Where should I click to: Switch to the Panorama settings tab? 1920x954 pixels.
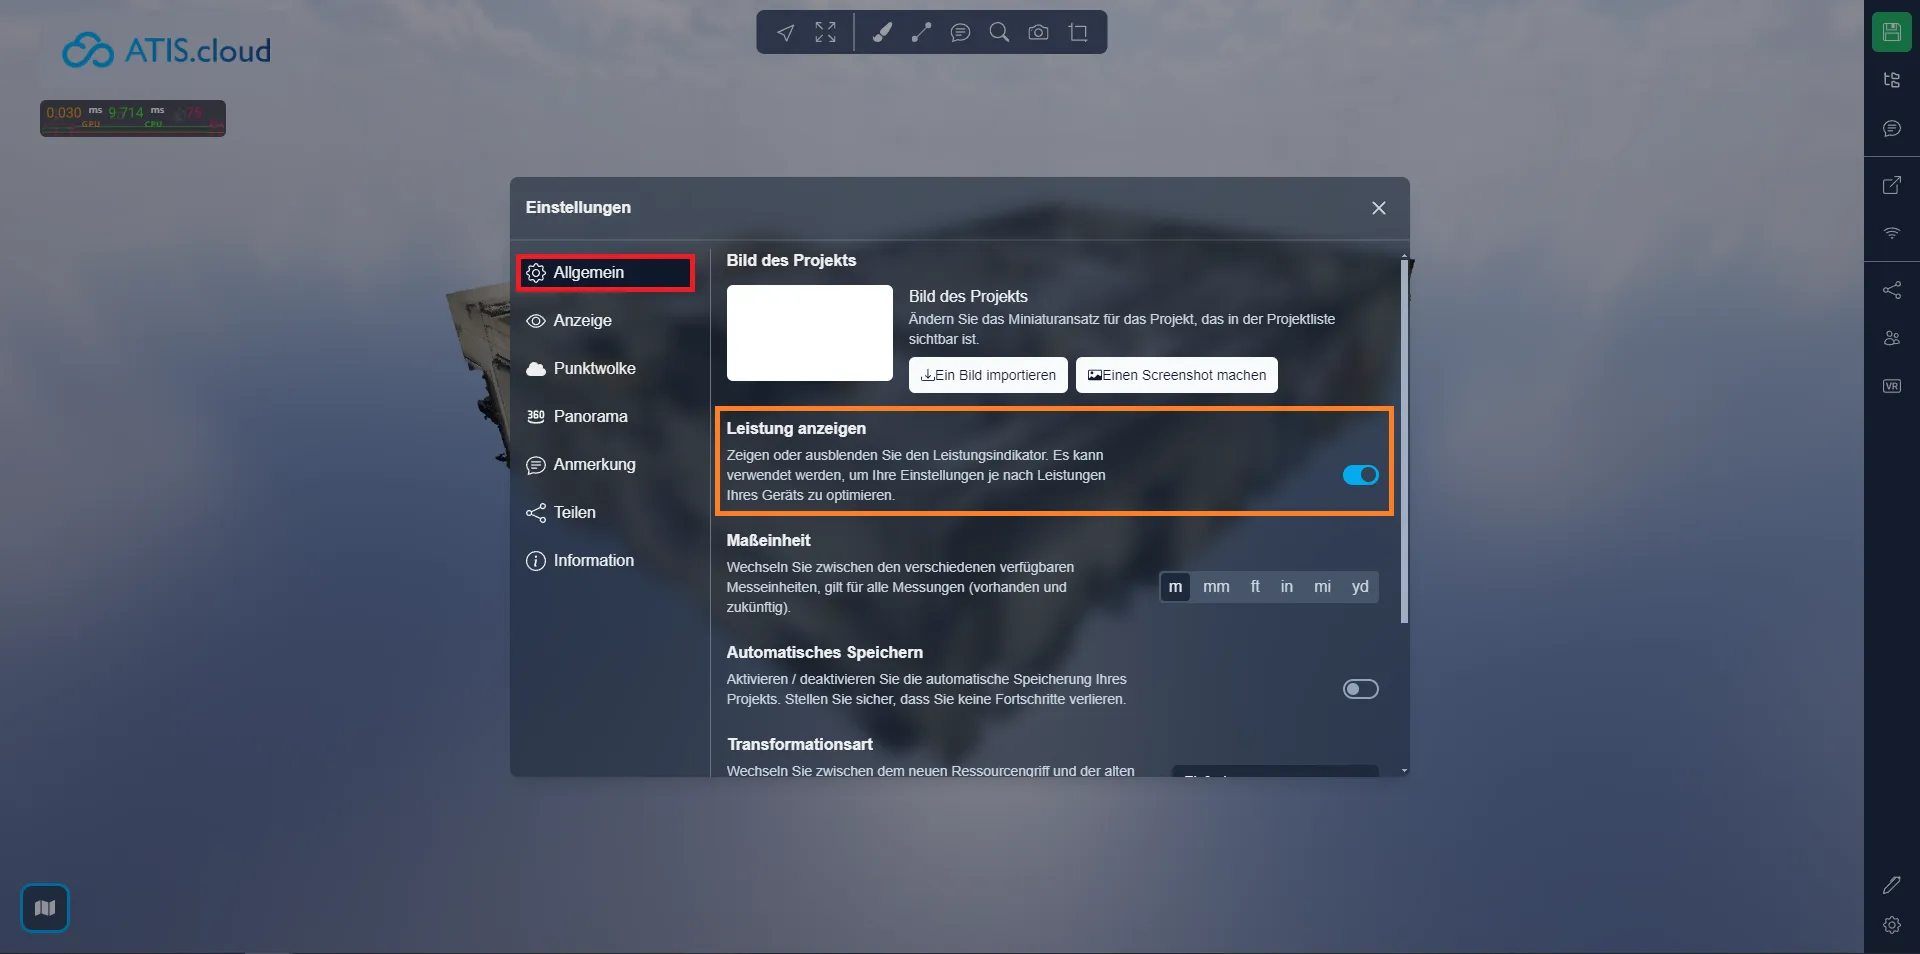[x=590, y=416]
